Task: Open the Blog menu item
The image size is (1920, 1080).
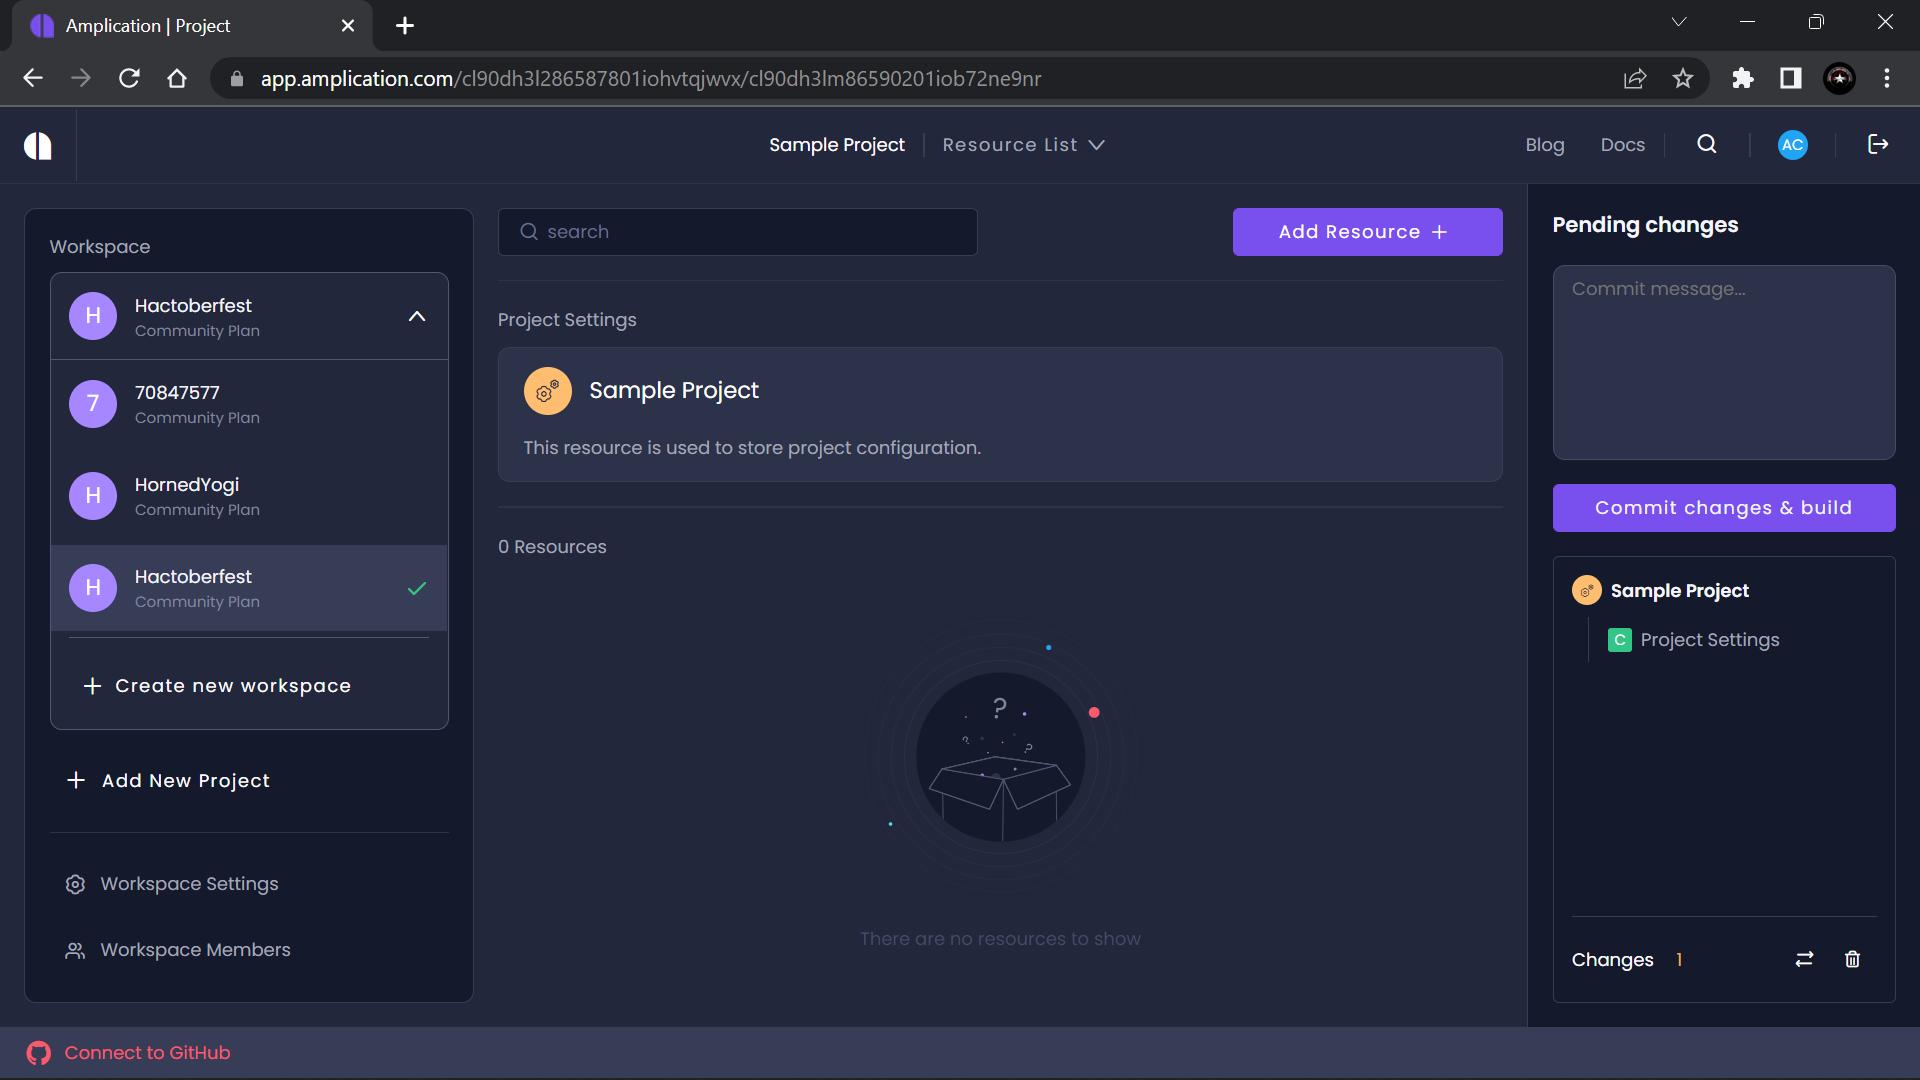Action: [x=1544, y=144]
